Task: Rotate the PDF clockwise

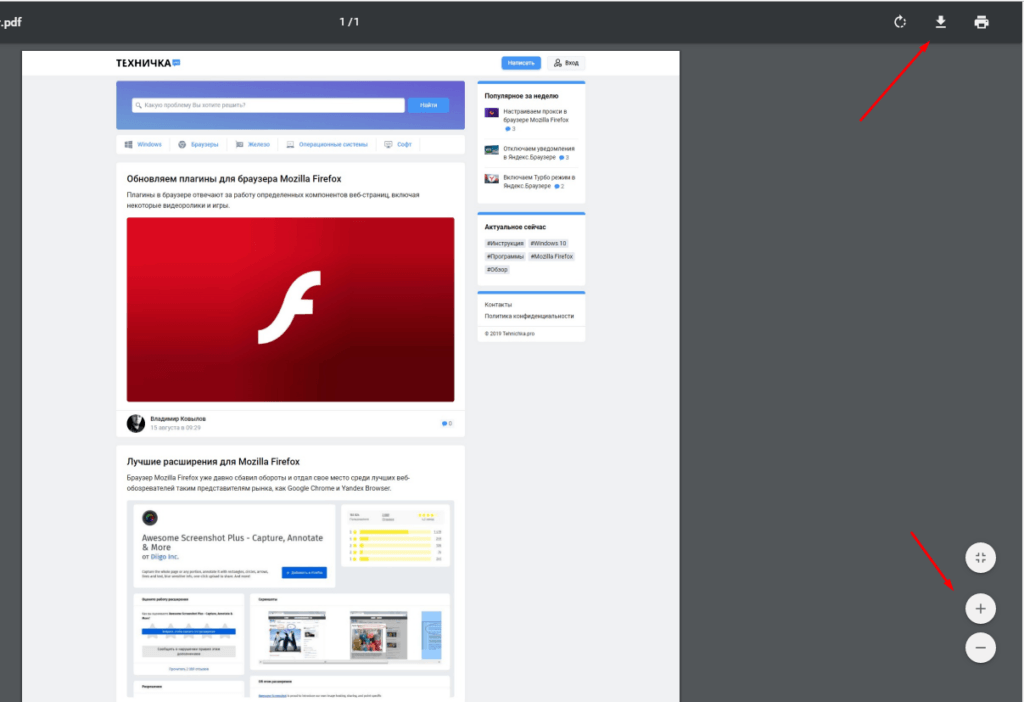Action: click(900, 22)
